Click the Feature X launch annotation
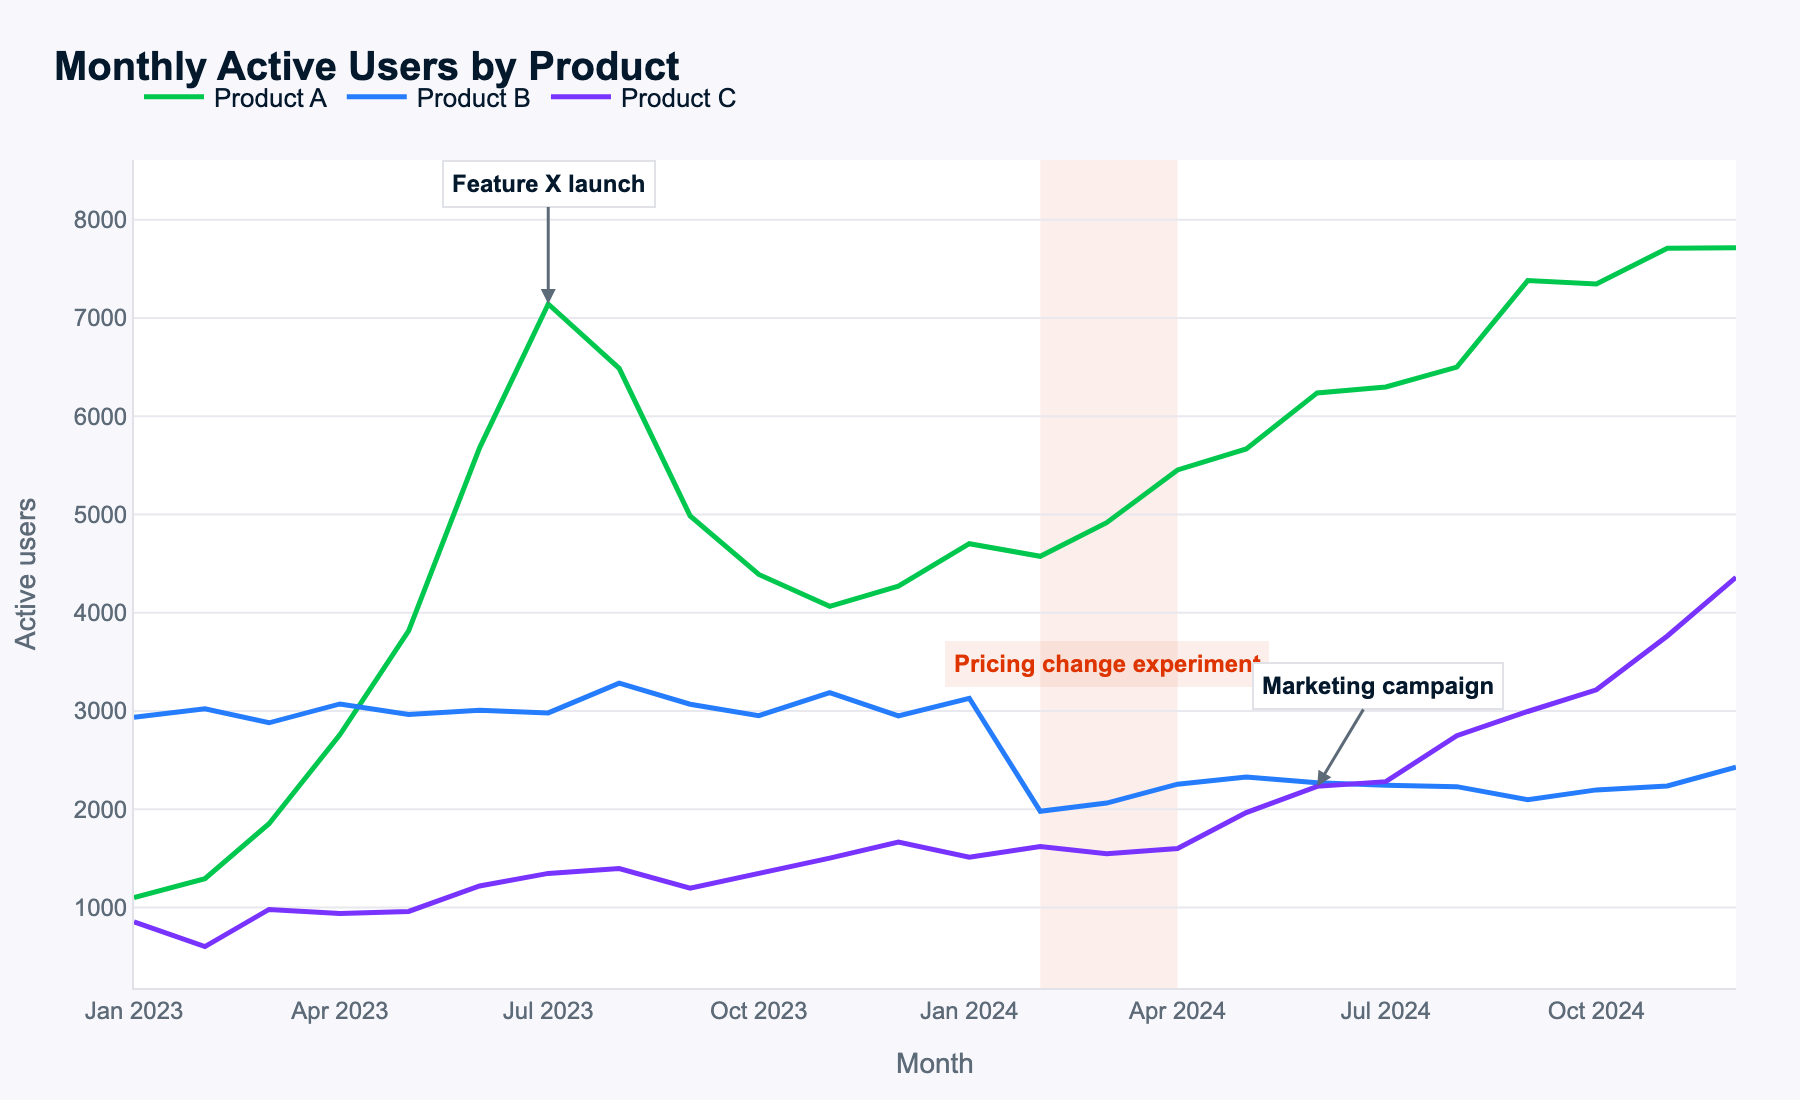Image resolution: width=1800 pixels, height=1100 pixels. (x=548, y=184)
